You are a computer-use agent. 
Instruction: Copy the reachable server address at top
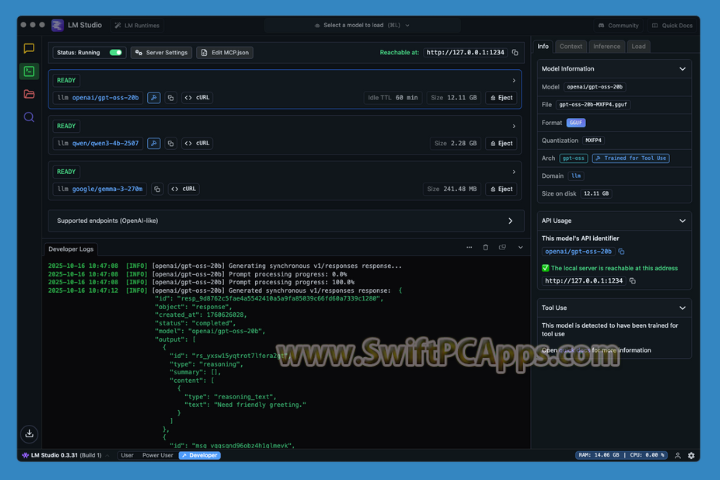pos(515,52)
